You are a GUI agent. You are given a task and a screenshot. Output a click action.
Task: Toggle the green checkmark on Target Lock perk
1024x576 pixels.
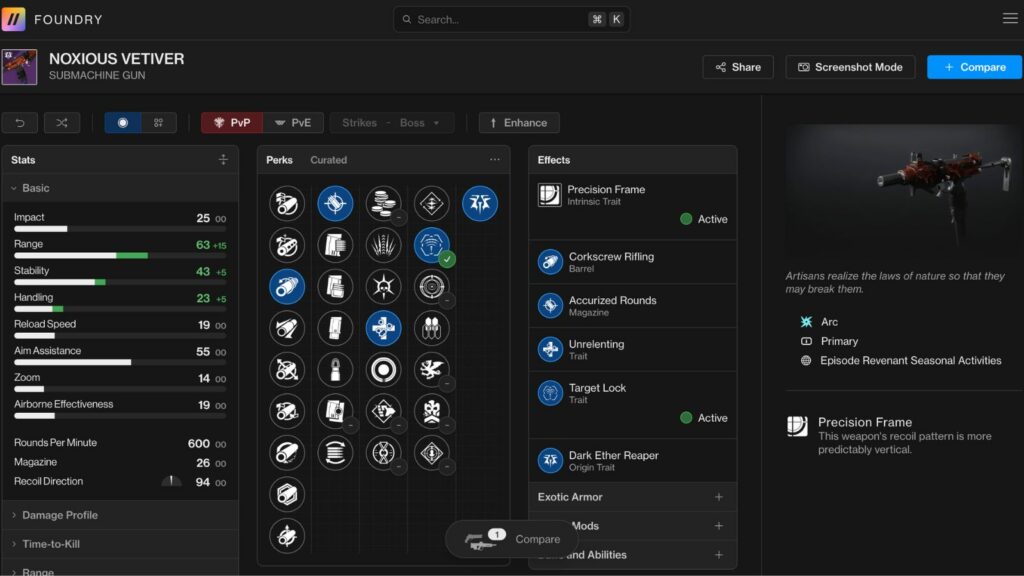tap(447, 259)
